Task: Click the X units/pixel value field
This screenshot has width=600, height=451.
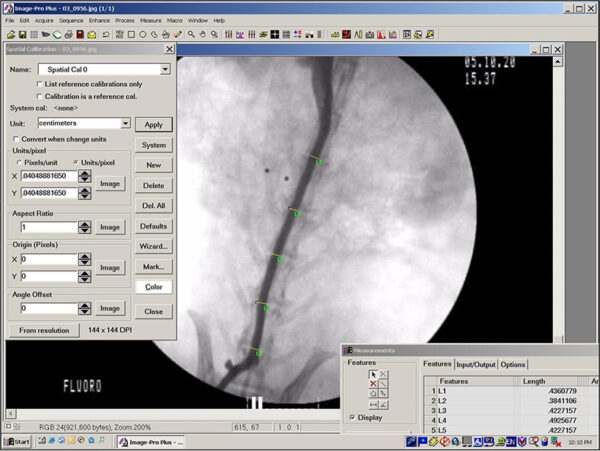Action: click(49, 176)
